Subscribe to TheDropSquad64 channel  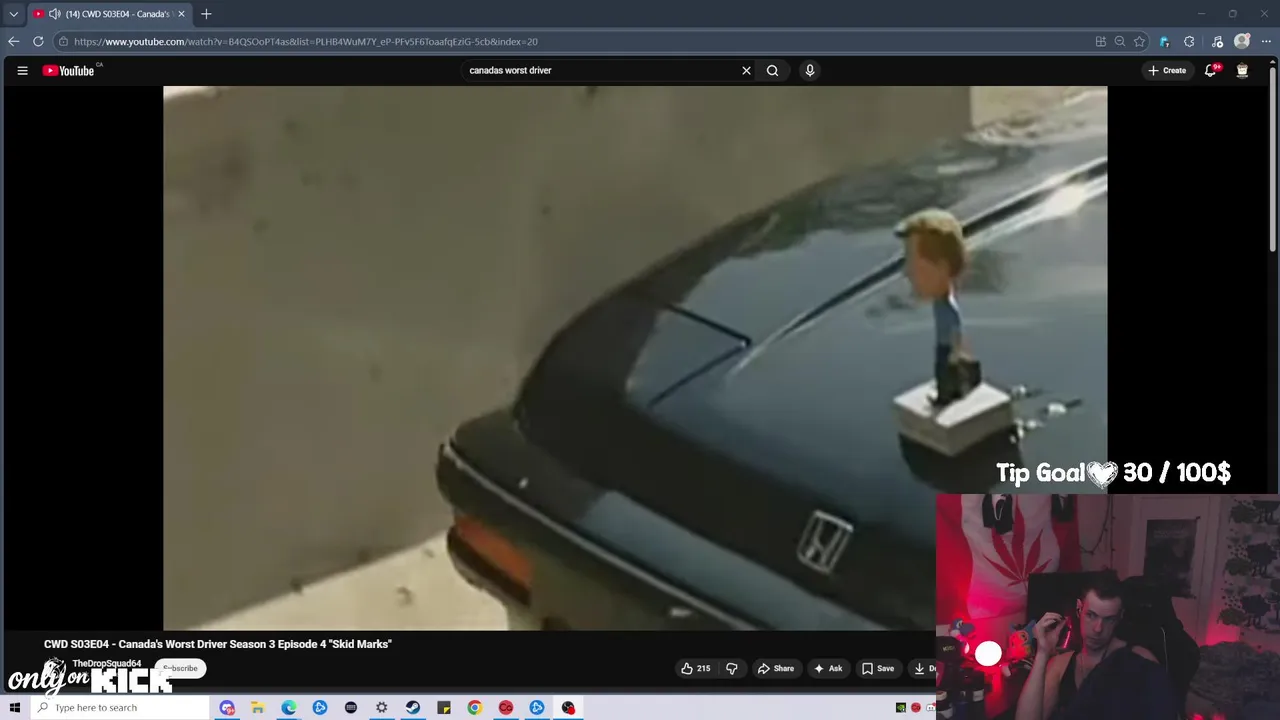click(x=181, y=668)
